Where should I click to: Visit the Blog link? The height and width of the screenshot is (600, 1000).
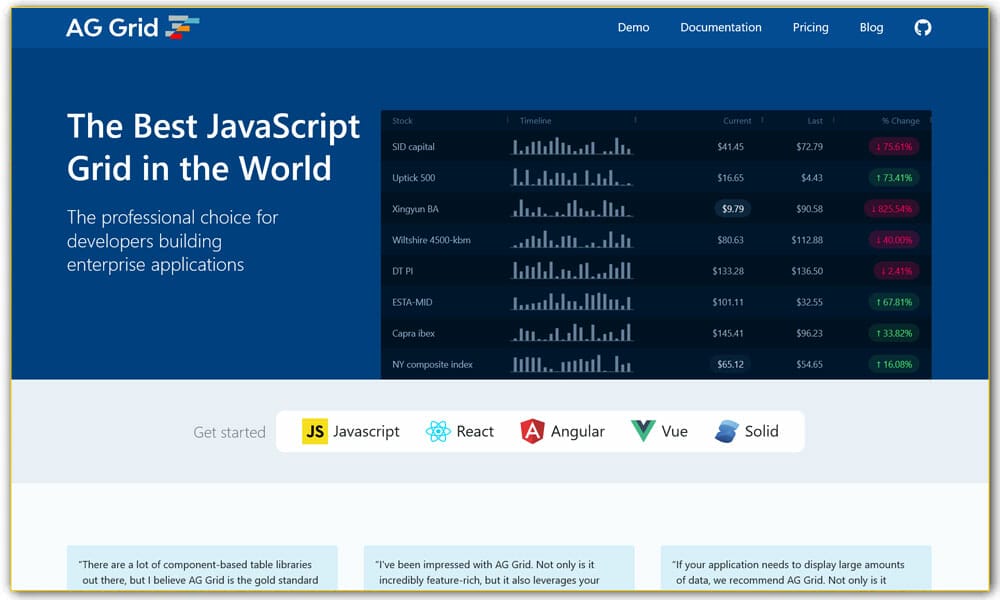871,27
